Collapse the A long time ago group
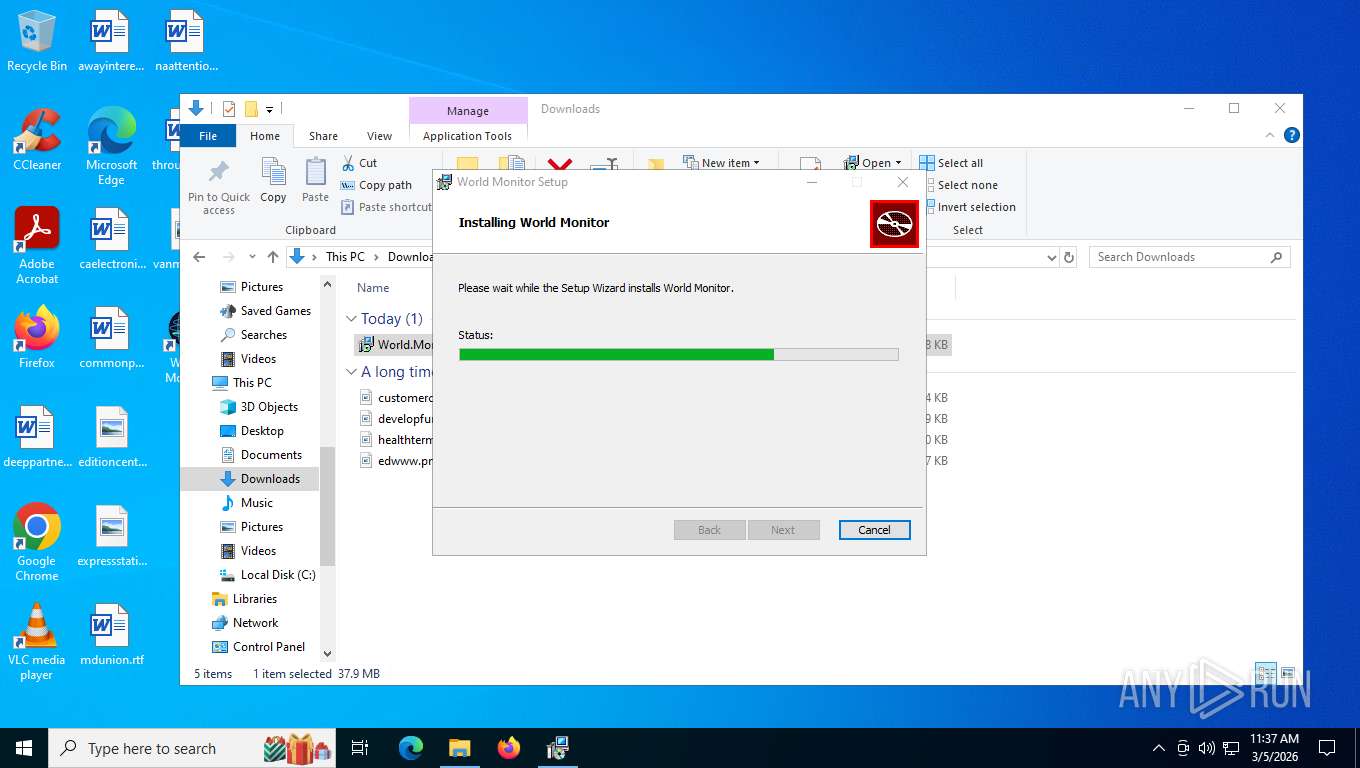The image size is (1360, 768). [x=351, y=372]
